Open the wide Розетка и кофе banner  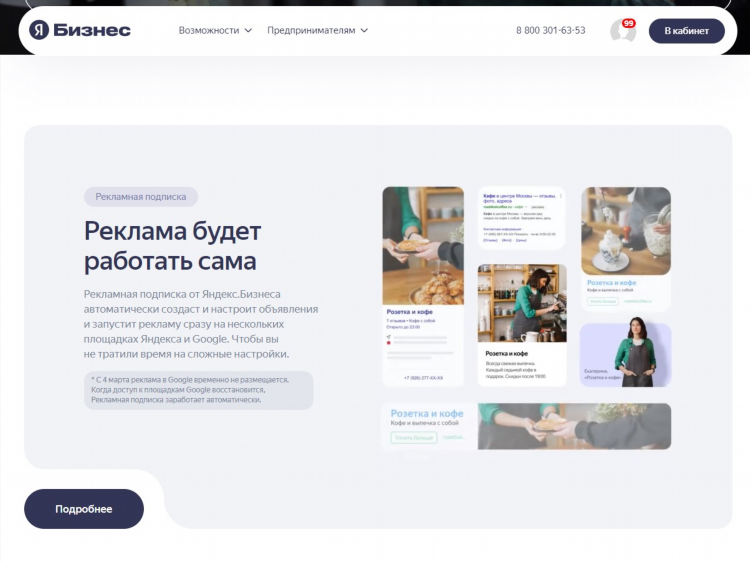[526, 426]
